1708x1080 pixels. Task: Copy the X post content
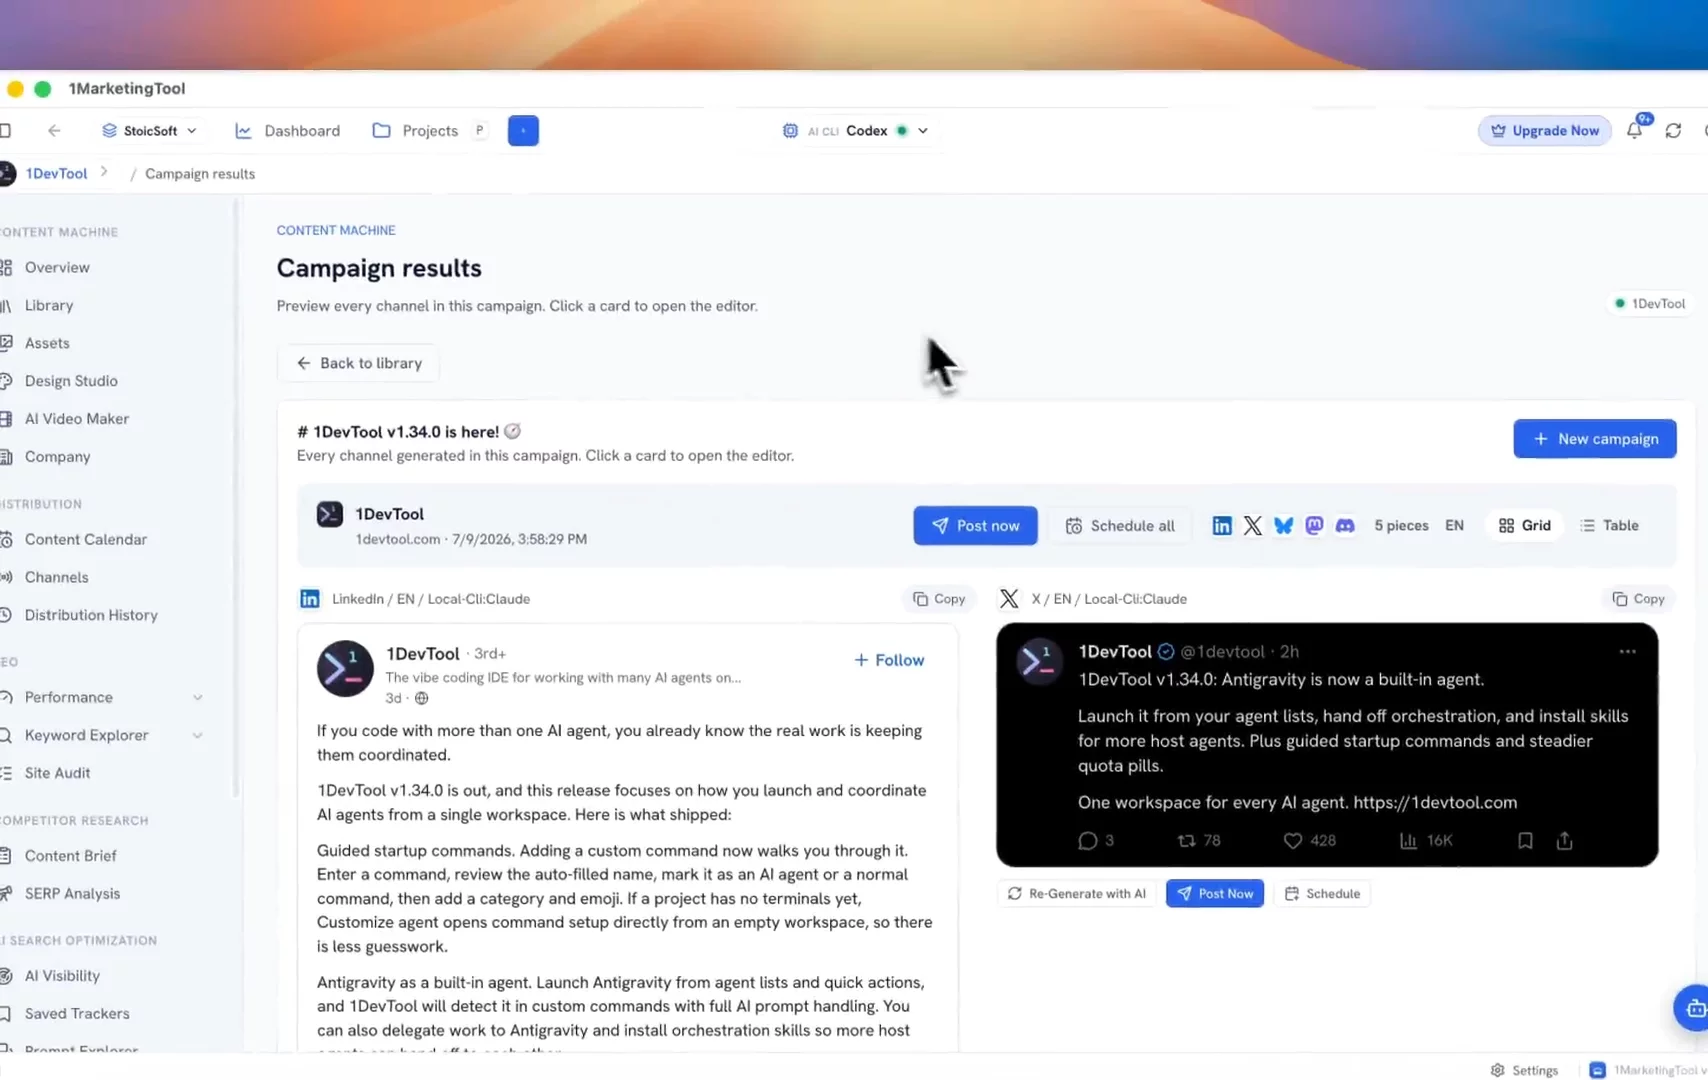point(1638,599)
